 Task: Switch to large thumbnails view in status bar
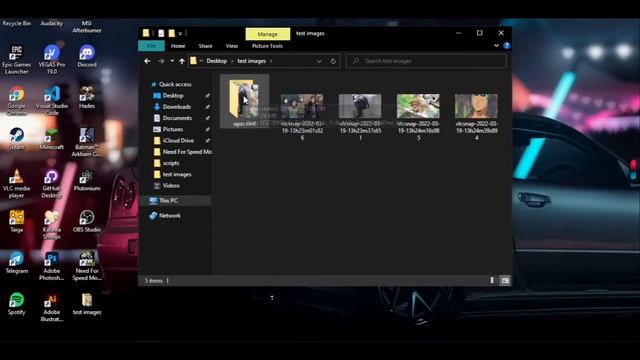505,280
